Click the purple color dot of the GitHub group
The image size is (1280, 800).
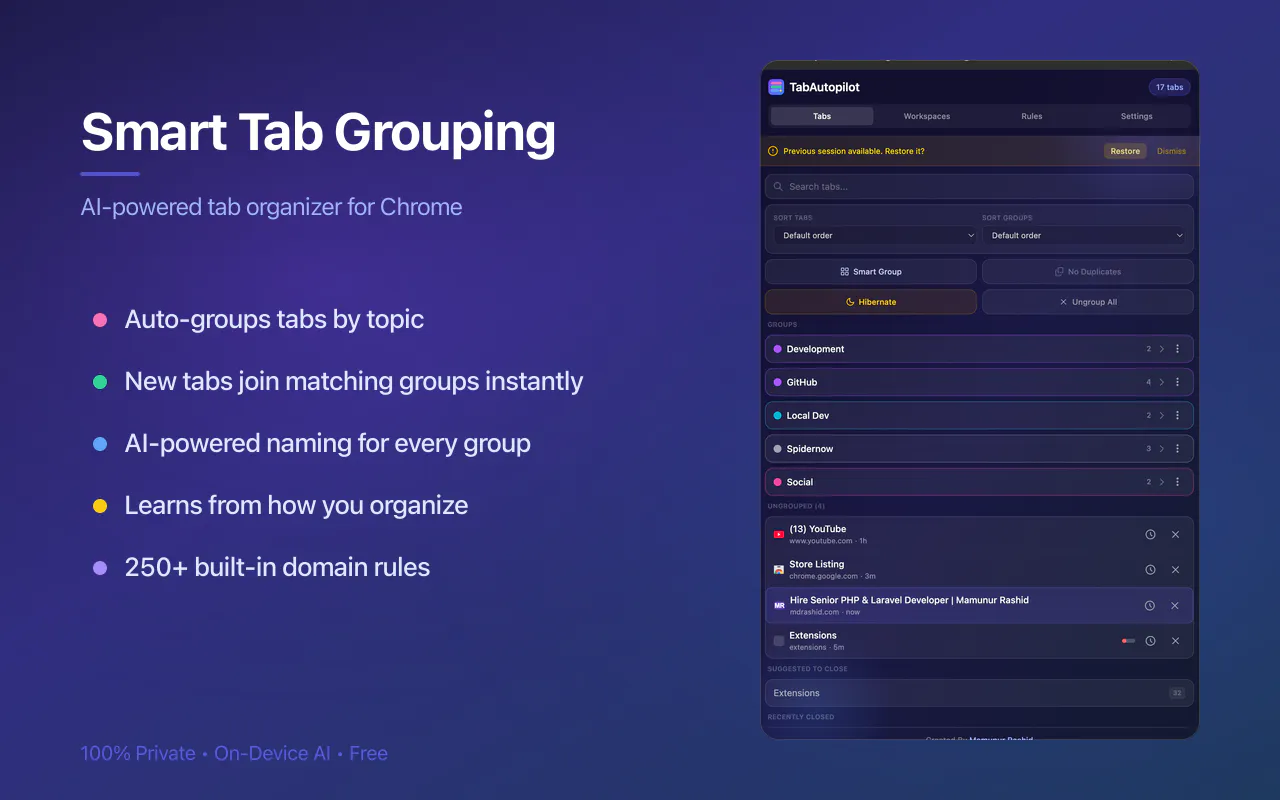point(777,382)
